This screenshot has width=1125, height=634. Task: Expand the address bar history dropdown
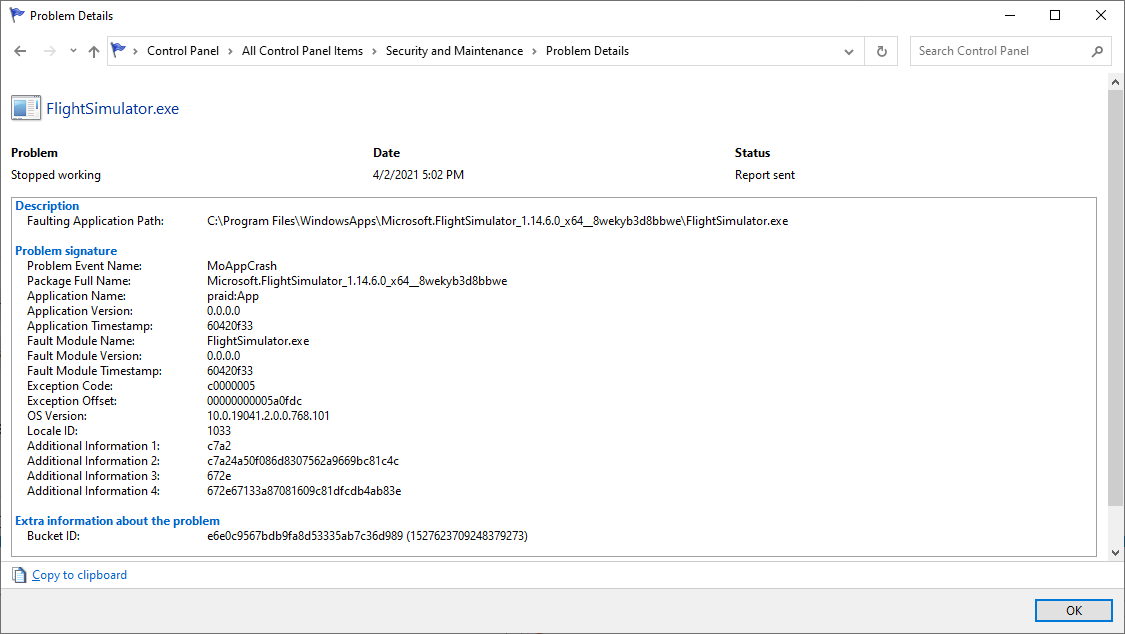pos(849,52)
